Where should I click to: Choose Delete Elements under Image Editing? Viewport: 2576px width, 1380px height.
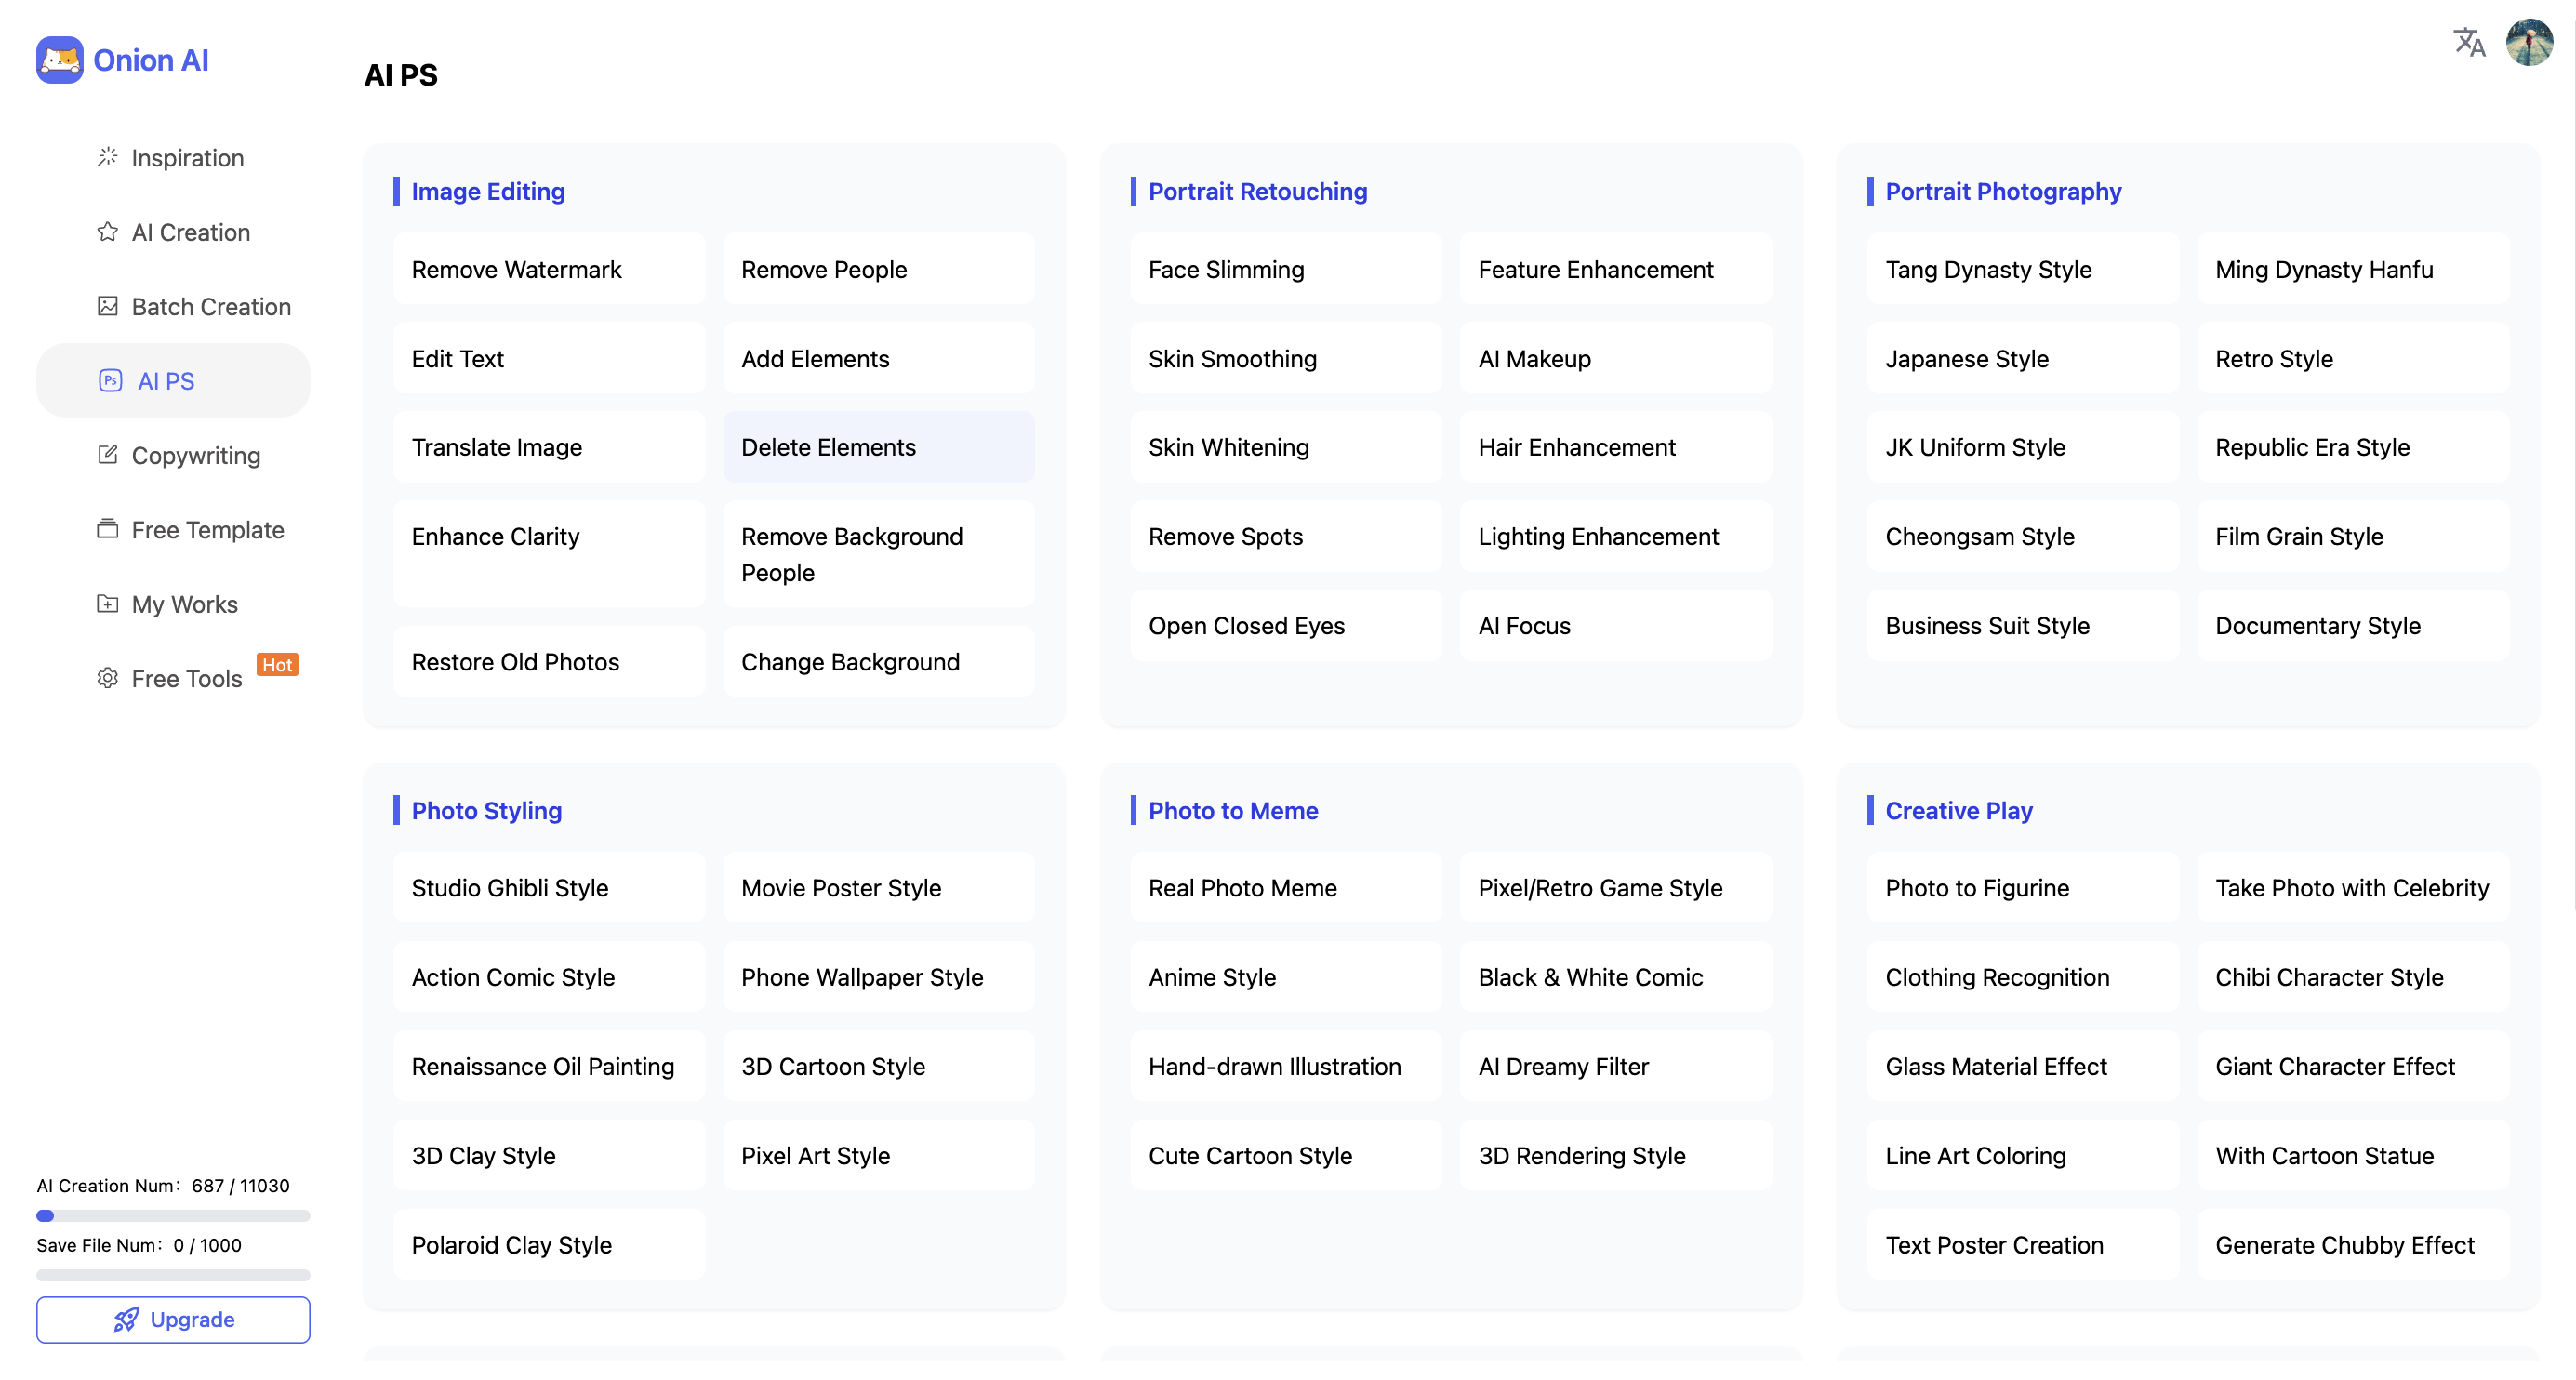pos(878,447)
